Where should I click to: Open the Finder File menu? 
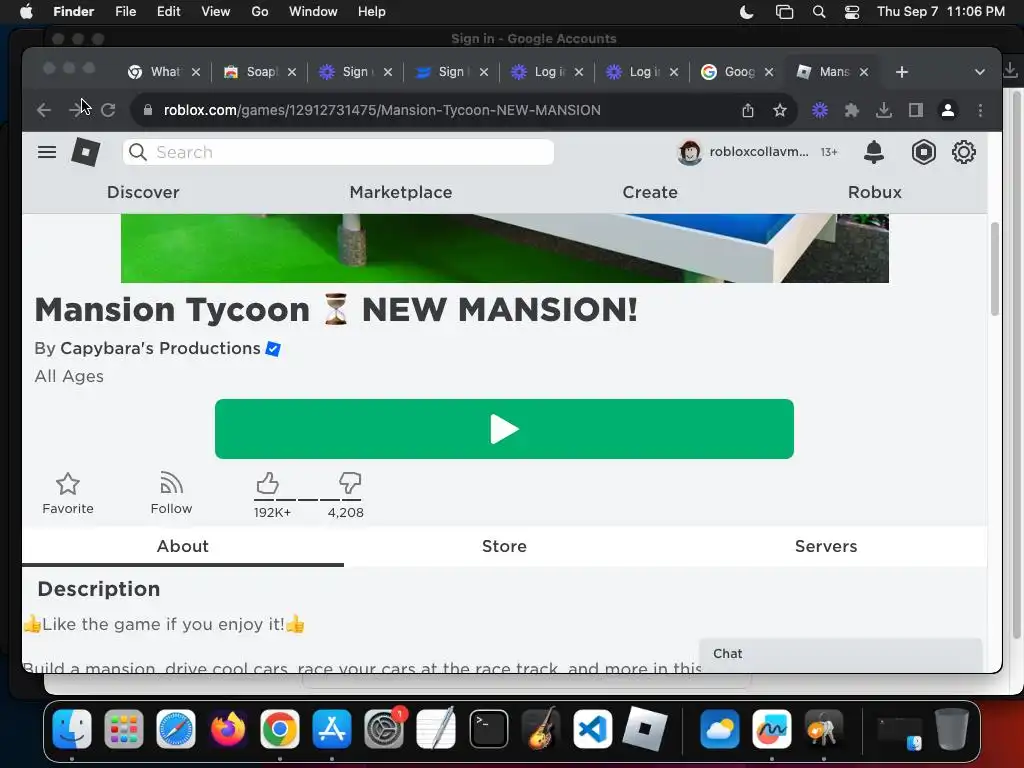[125, 12]
